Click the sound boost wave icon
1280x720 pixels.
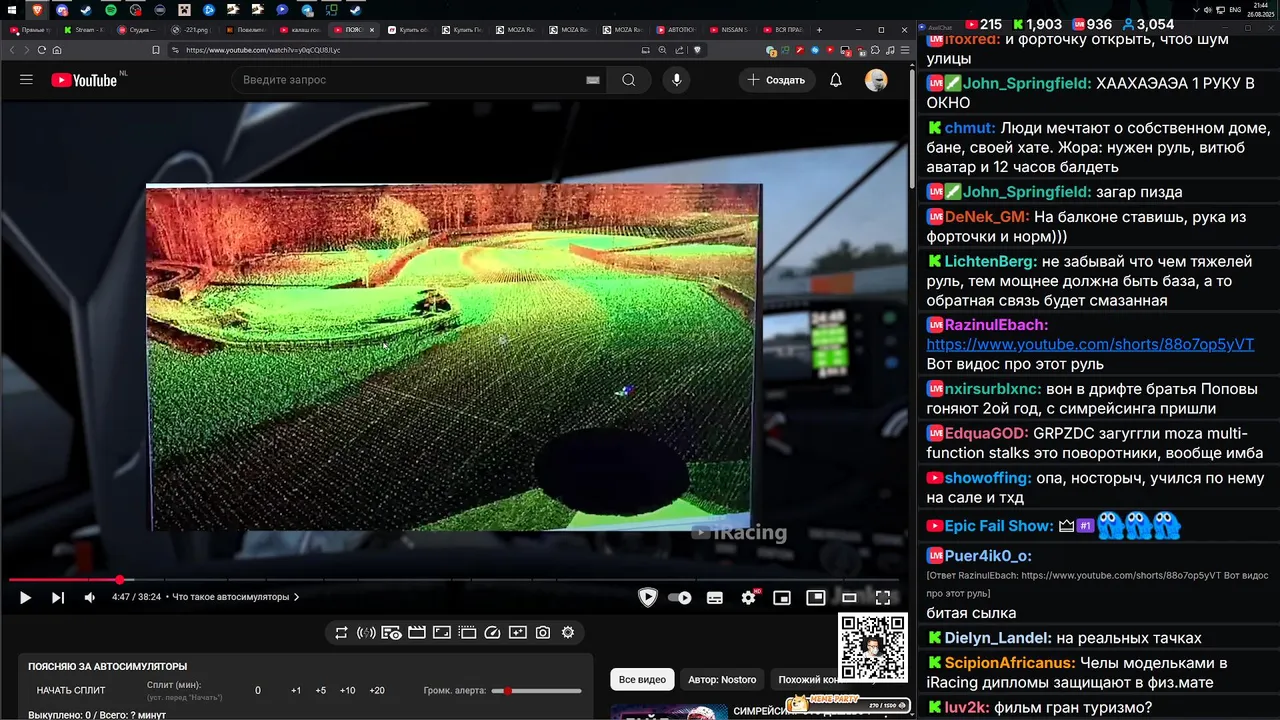366,632
